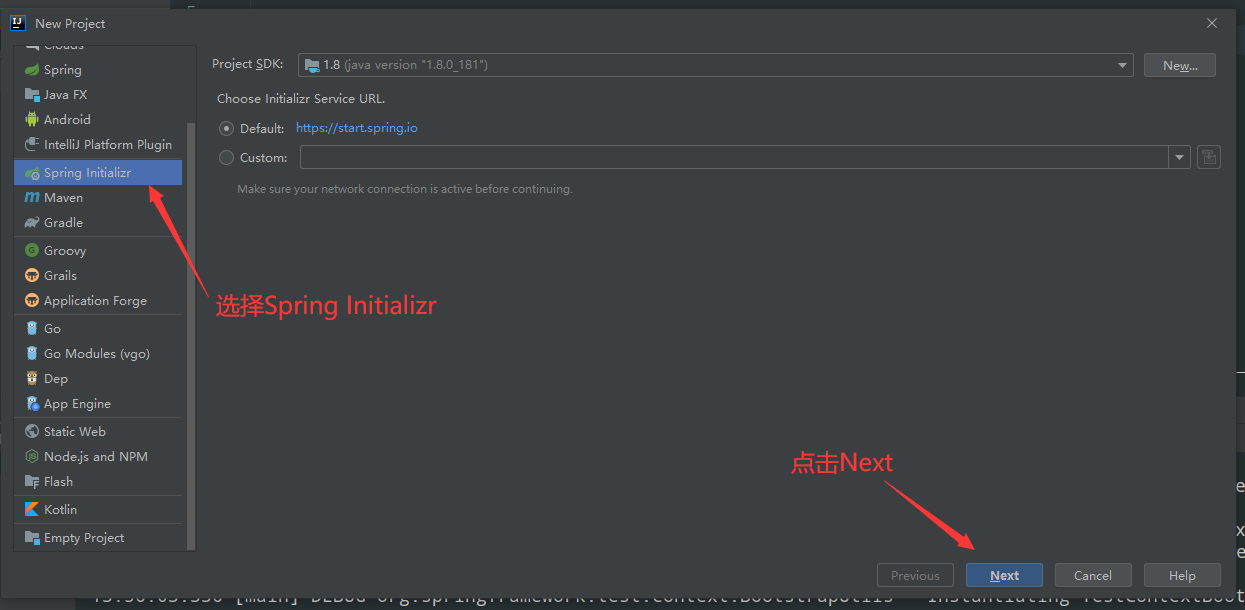Screen dimensions: 1245x610
Task: Click the browse icon beside the Custom field
Action: 1208,157
